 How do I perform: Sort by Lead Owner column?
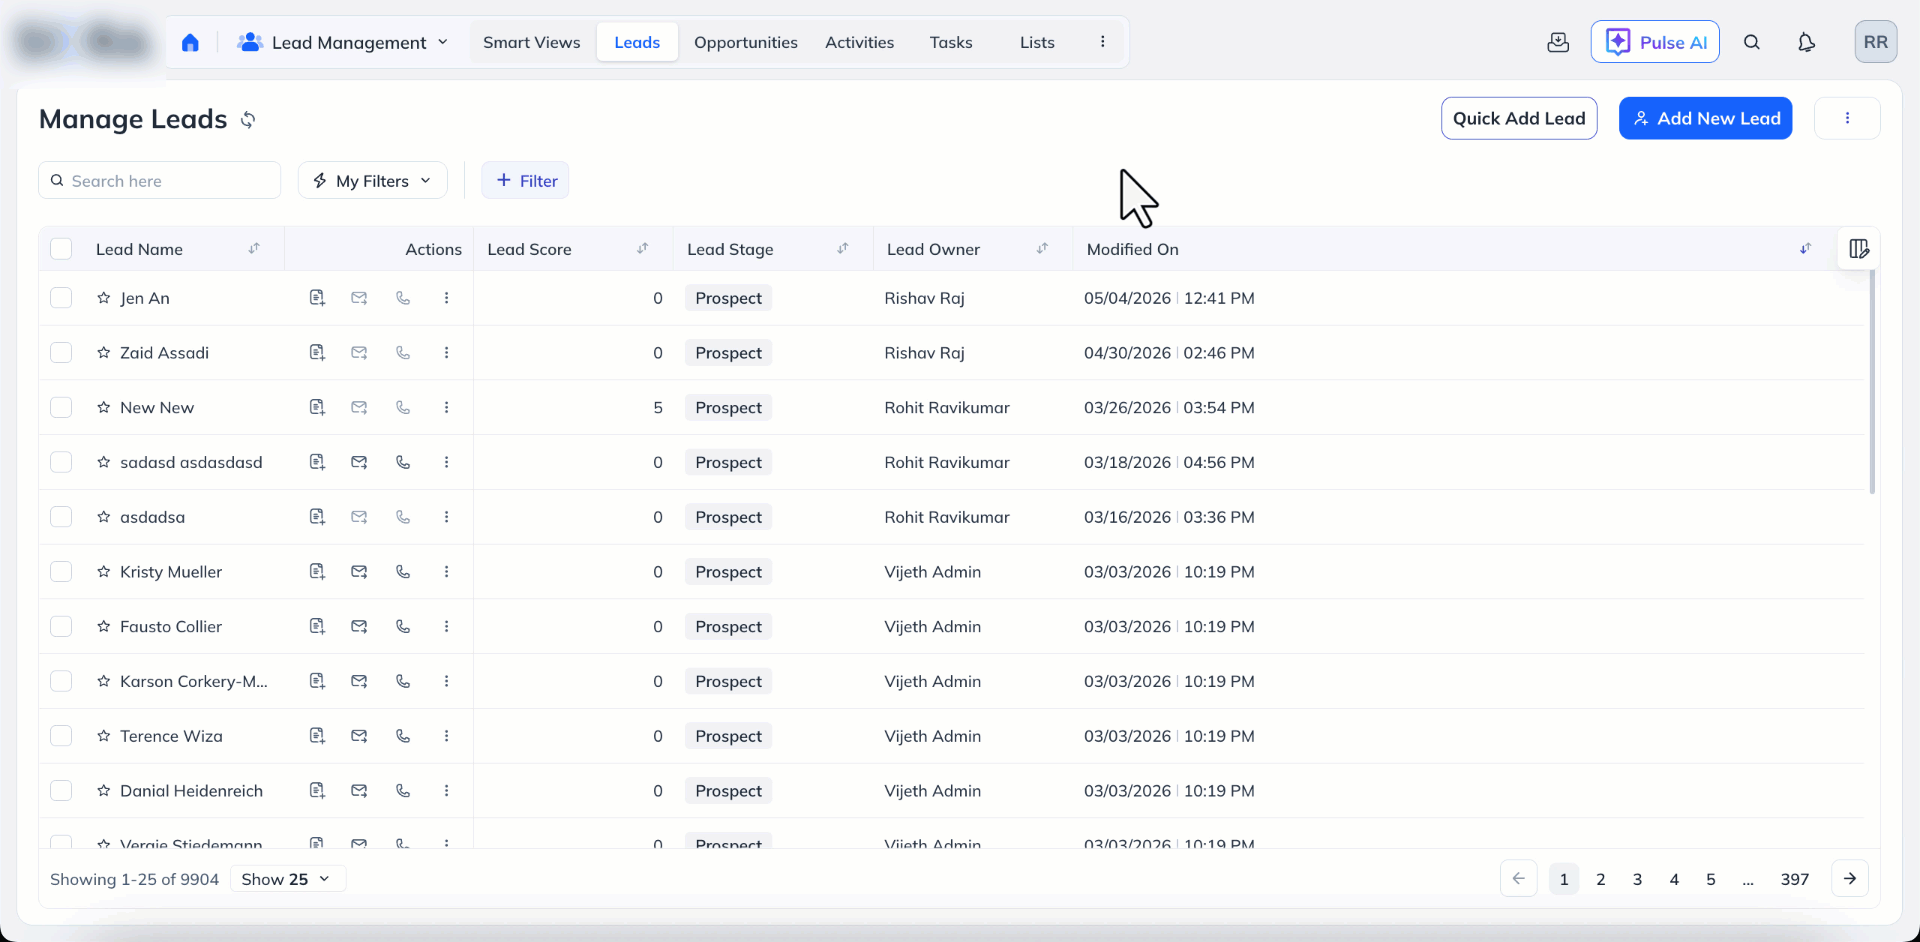click(1042, 248)
